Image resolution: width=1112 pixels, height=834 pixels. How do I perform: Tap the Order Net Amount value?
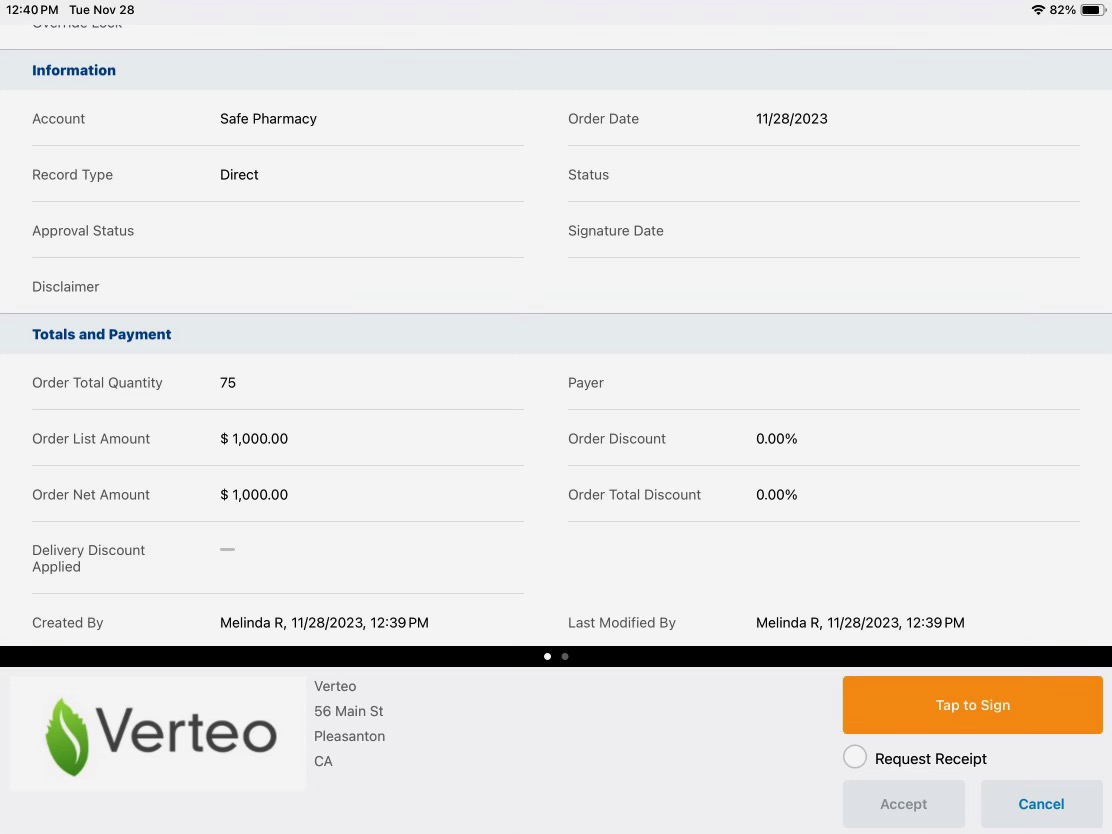[x=254, y=494]
